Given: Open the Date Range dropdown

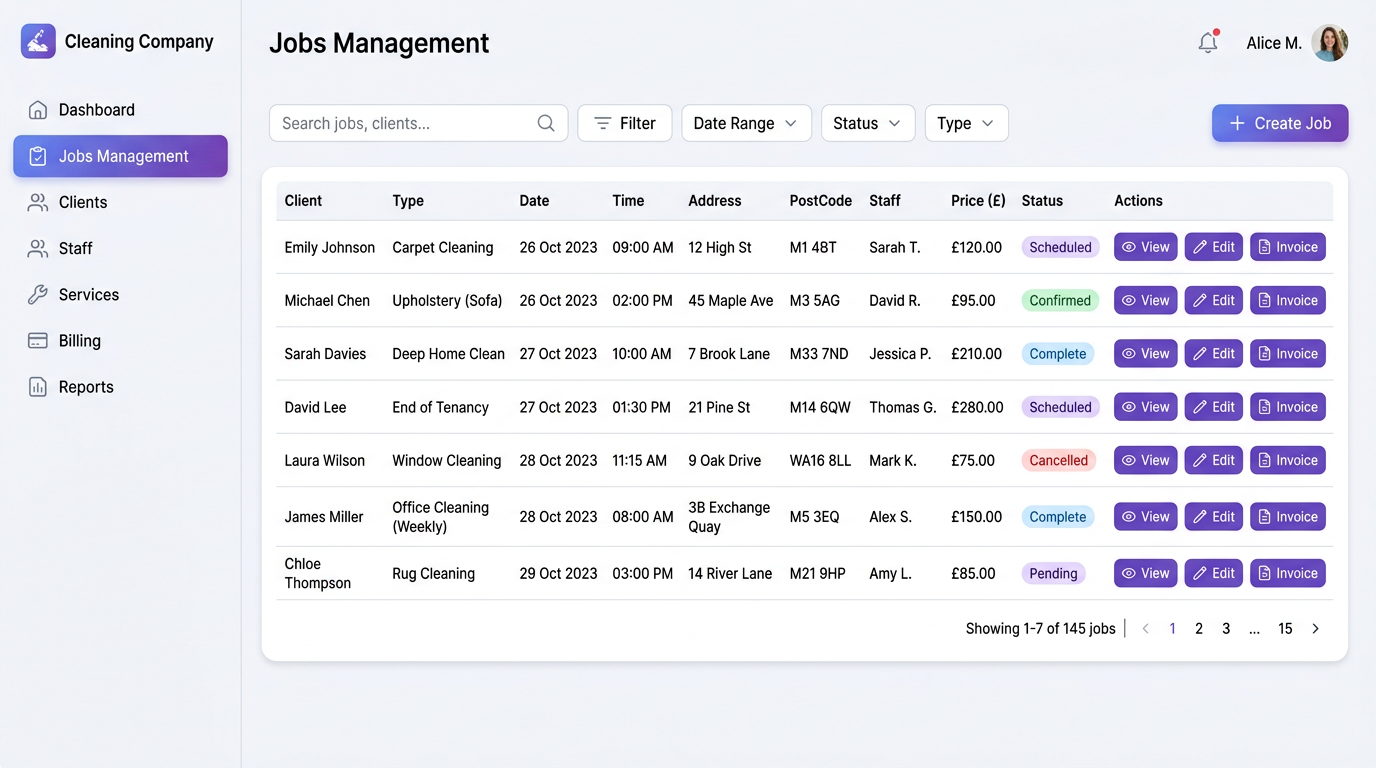Looking at the screenshot, I should click(746, 122).
